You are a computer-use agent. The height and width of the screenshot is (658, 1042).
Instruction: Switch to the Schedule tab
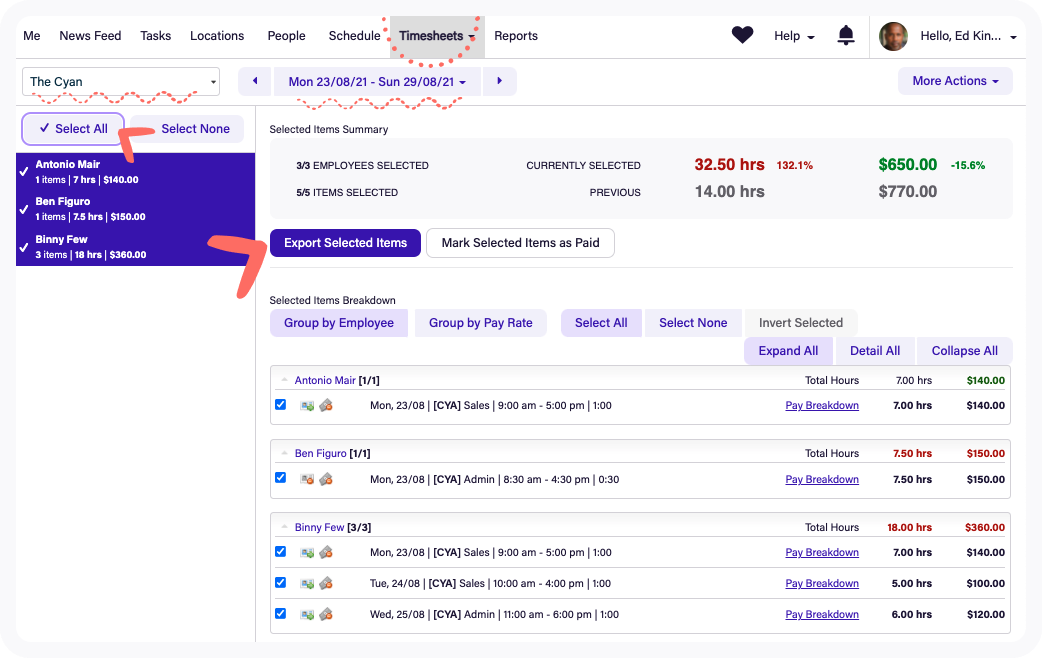(x=354, y=36)
